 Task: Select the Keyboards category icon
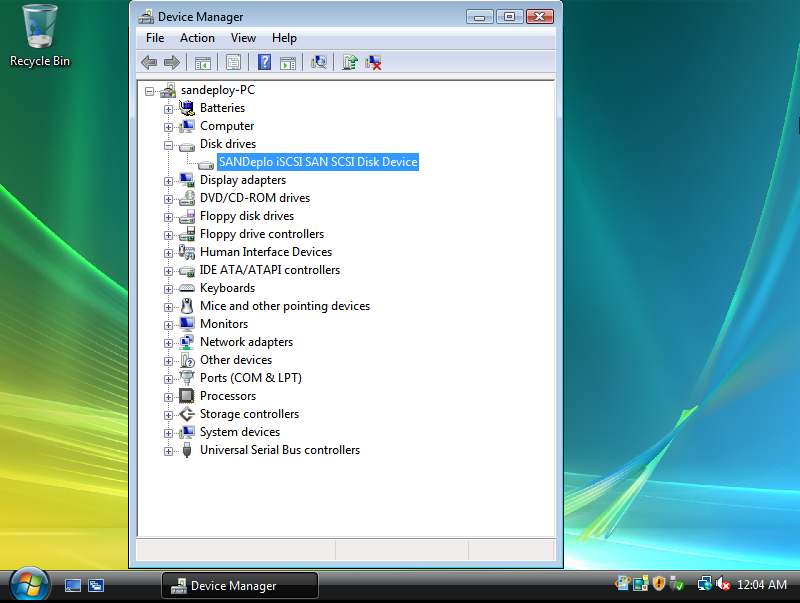click(187, 288)
